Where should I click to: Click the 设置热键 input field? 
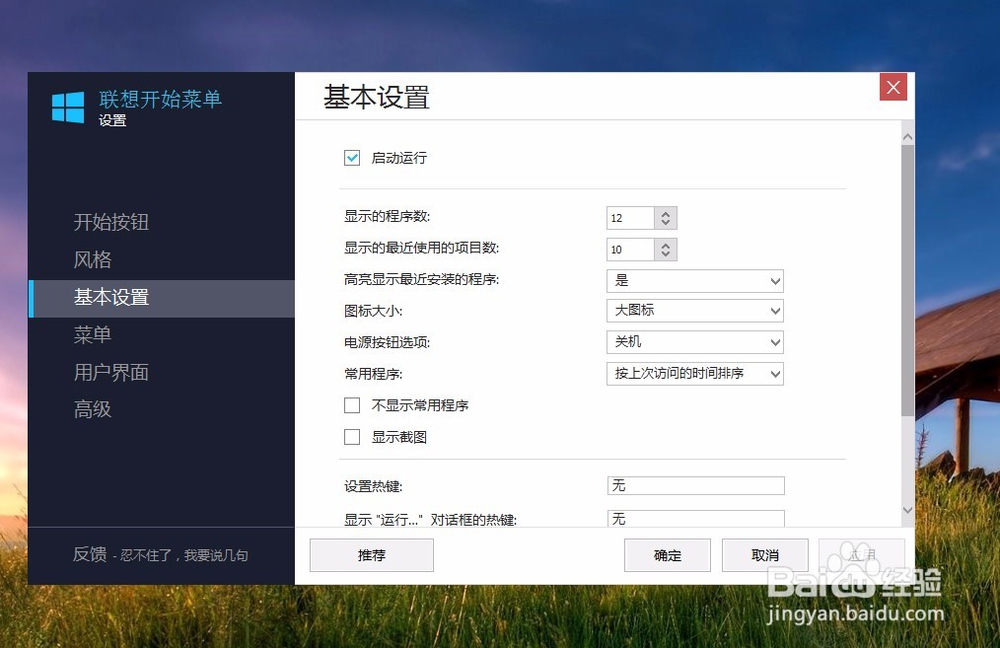[695, 485]
